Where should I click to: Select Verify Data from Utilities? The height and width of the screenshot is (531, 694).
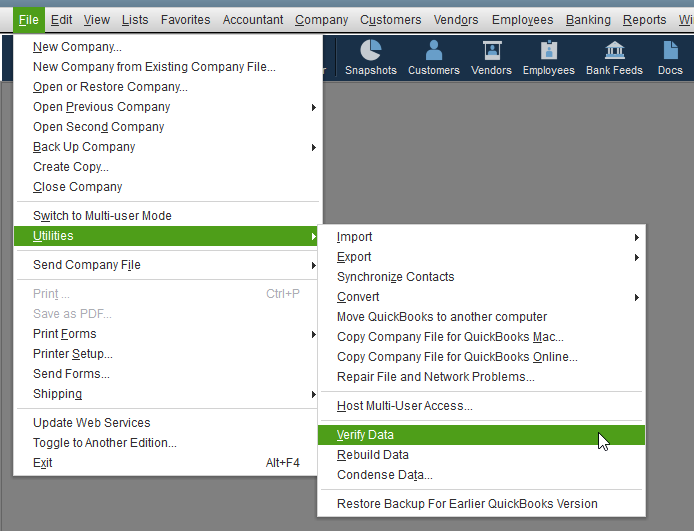366,435
